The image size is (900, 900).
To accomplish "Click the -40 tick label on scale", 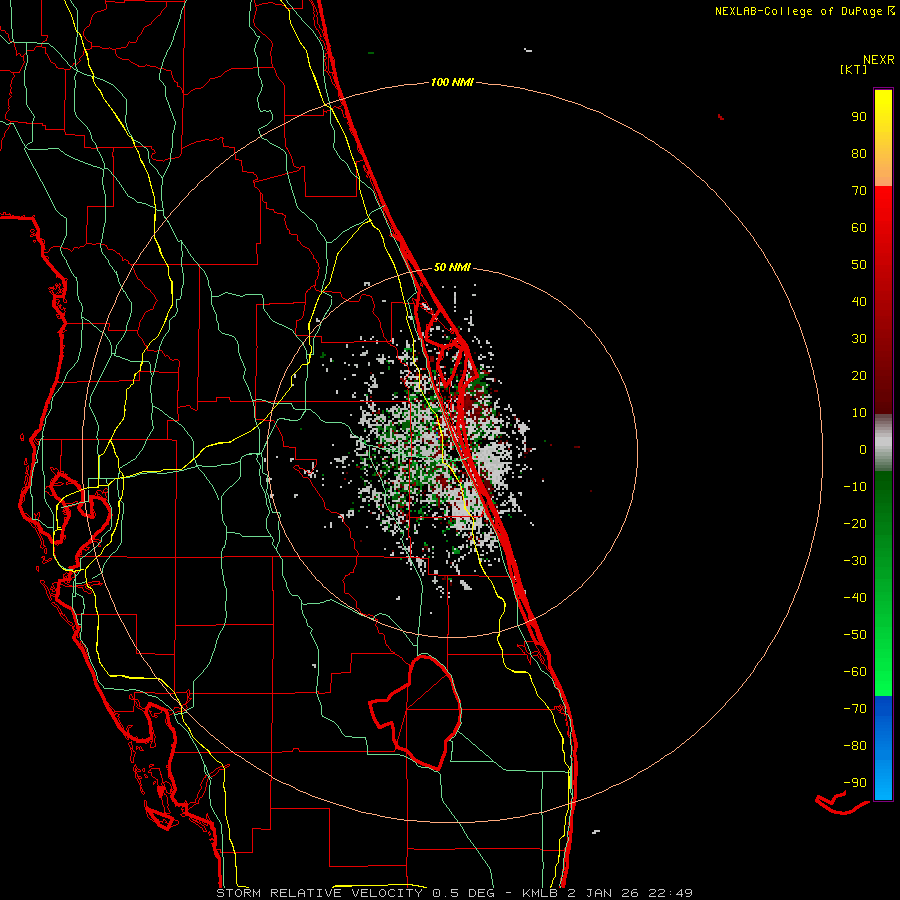I will pyautogui.click(x=855, y=598).
